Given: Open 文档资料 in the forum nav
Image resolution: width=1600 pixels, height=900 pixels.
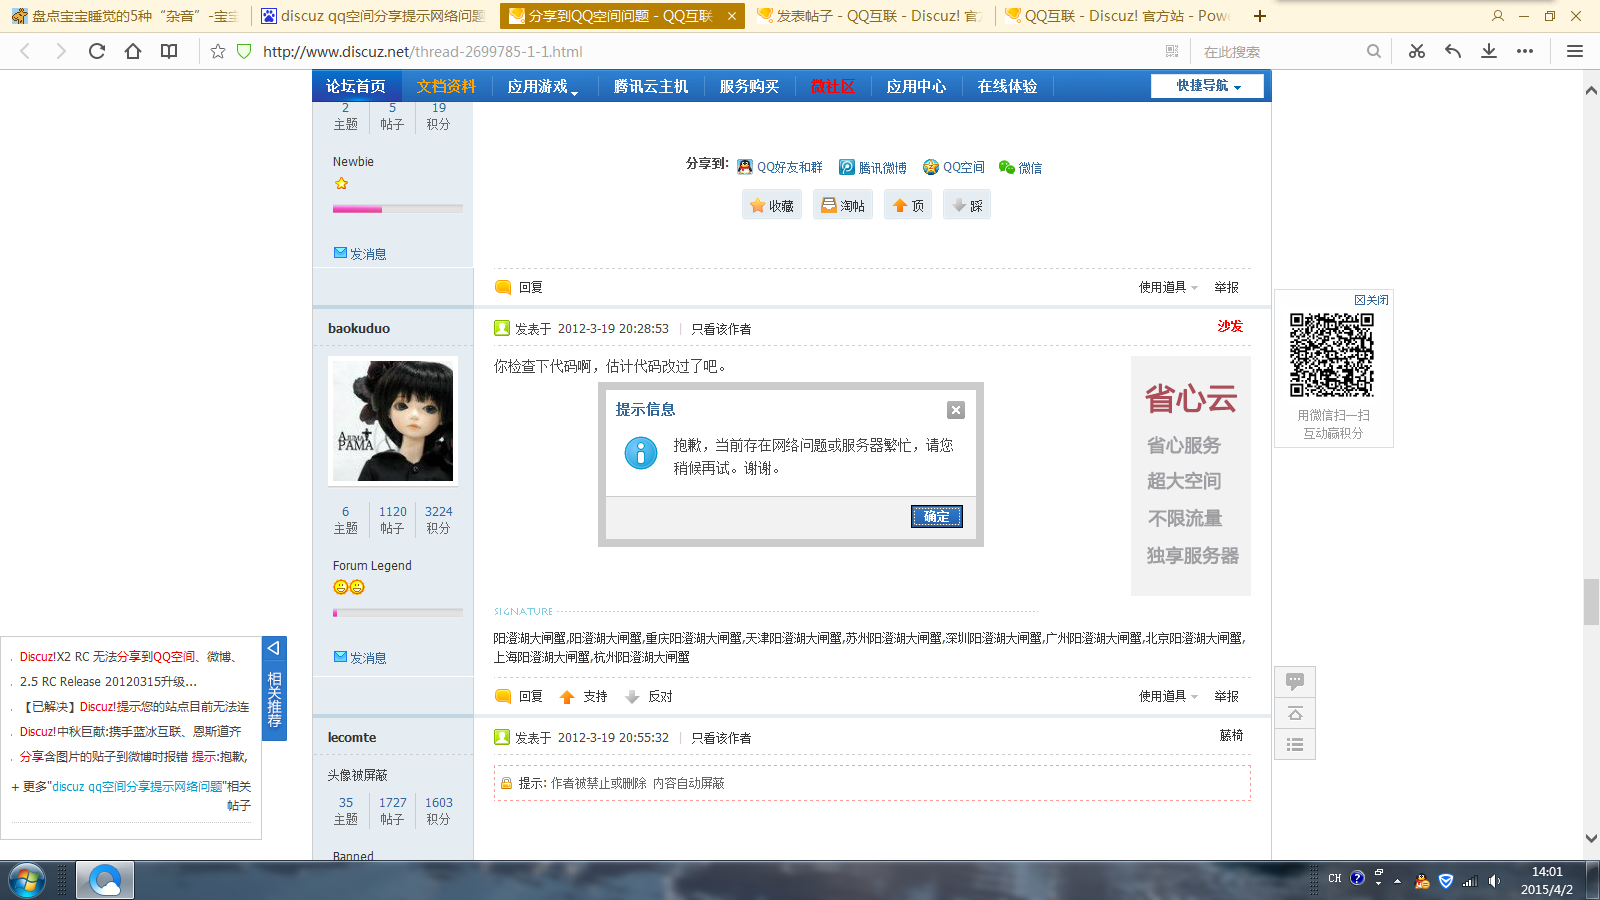Looking at the screenshot, I should click(x=446, y=87).
